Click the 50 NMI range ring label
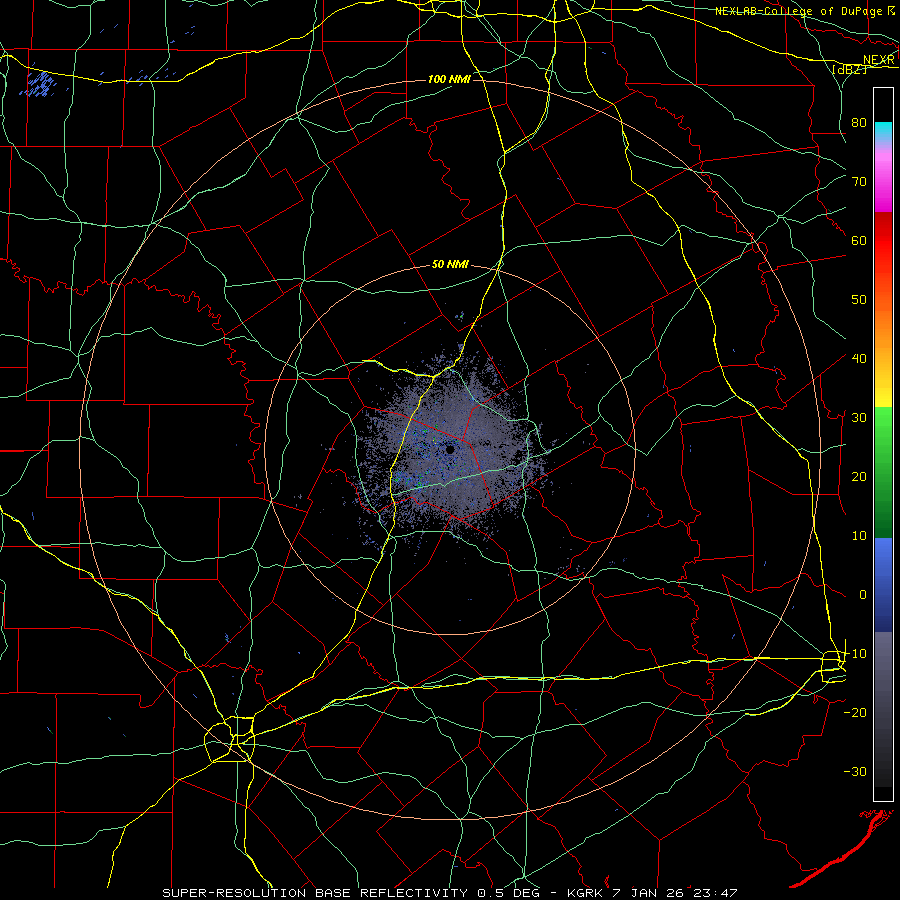 [x=450, y=265]
